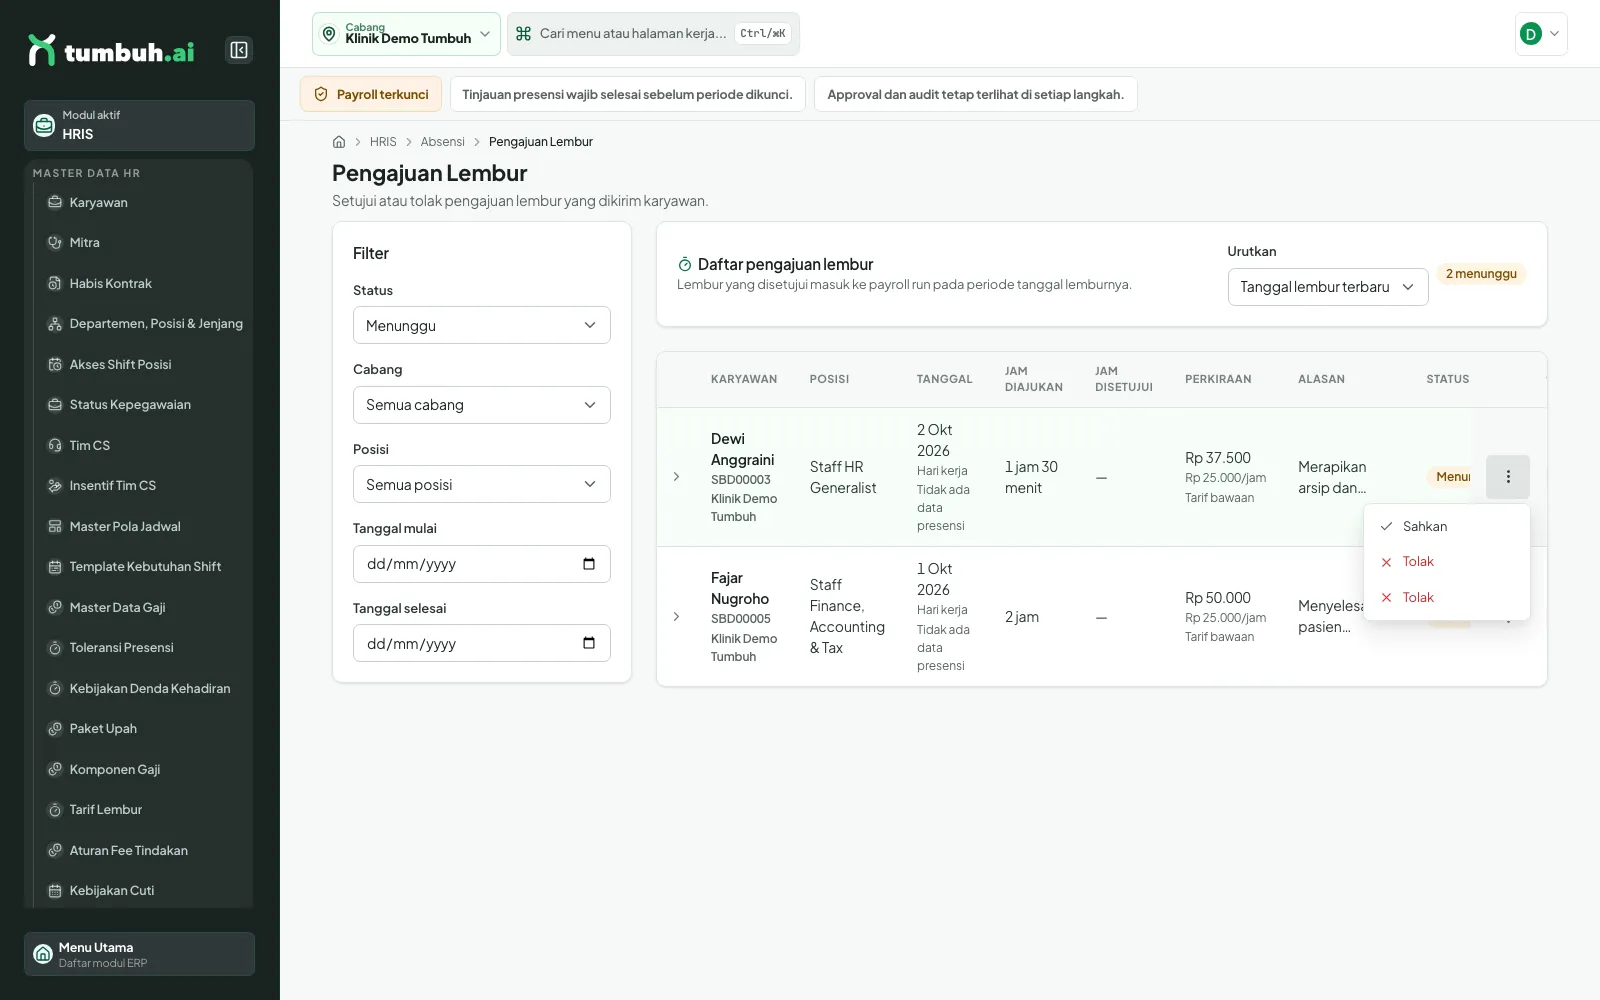Image resolution: width=1600 pixels, height=1000 pixels.
Task: Expand the Fajar Nugroho row
Action: (677, 617)
